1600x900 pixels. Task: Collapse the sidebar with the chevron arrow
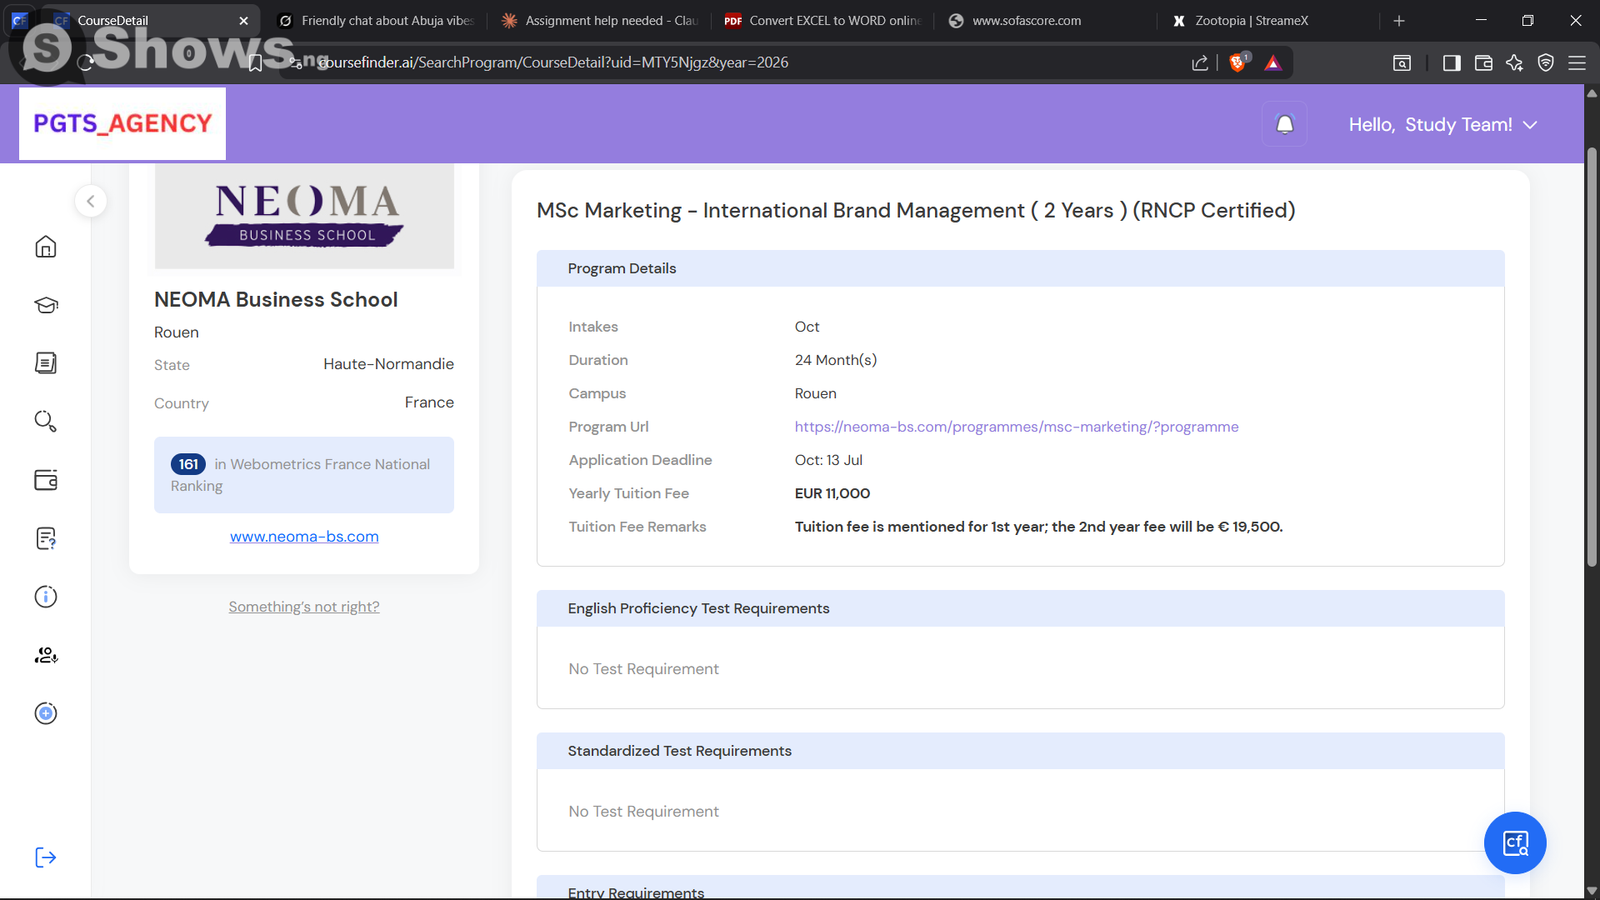click(x=91, y=201)
